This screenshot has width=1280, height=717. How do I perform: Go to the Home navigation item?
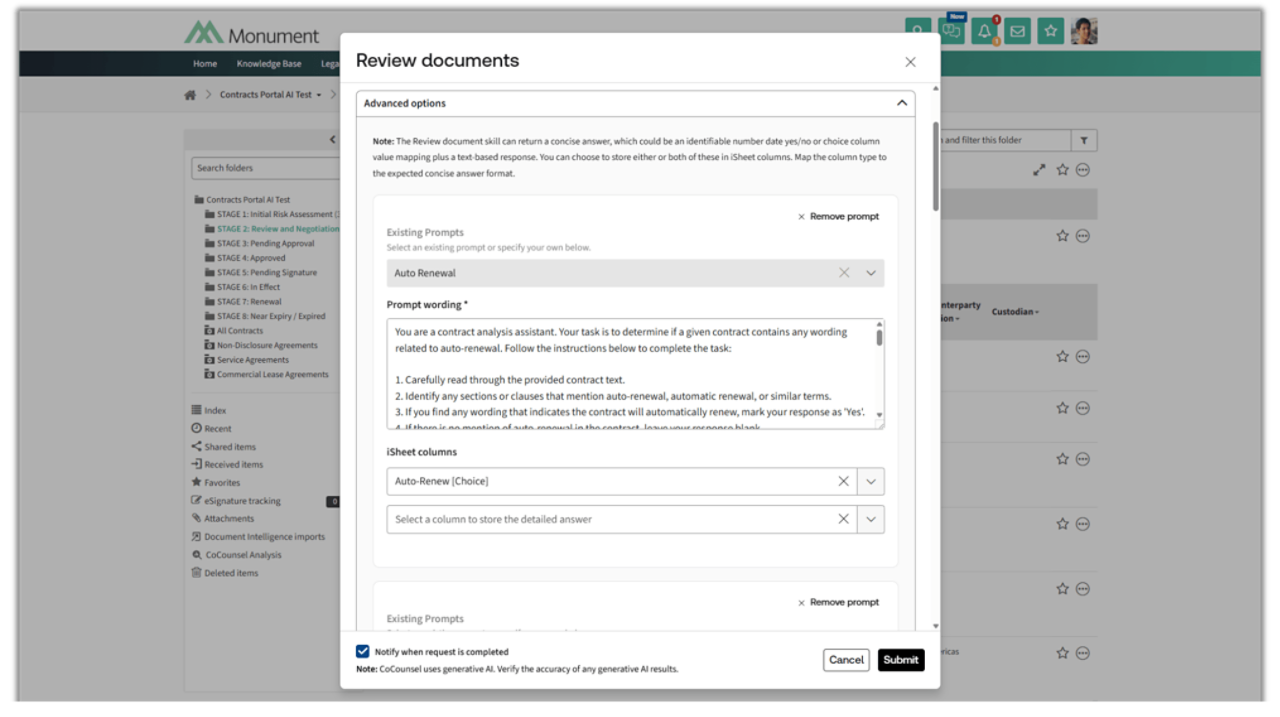(205, 64)
